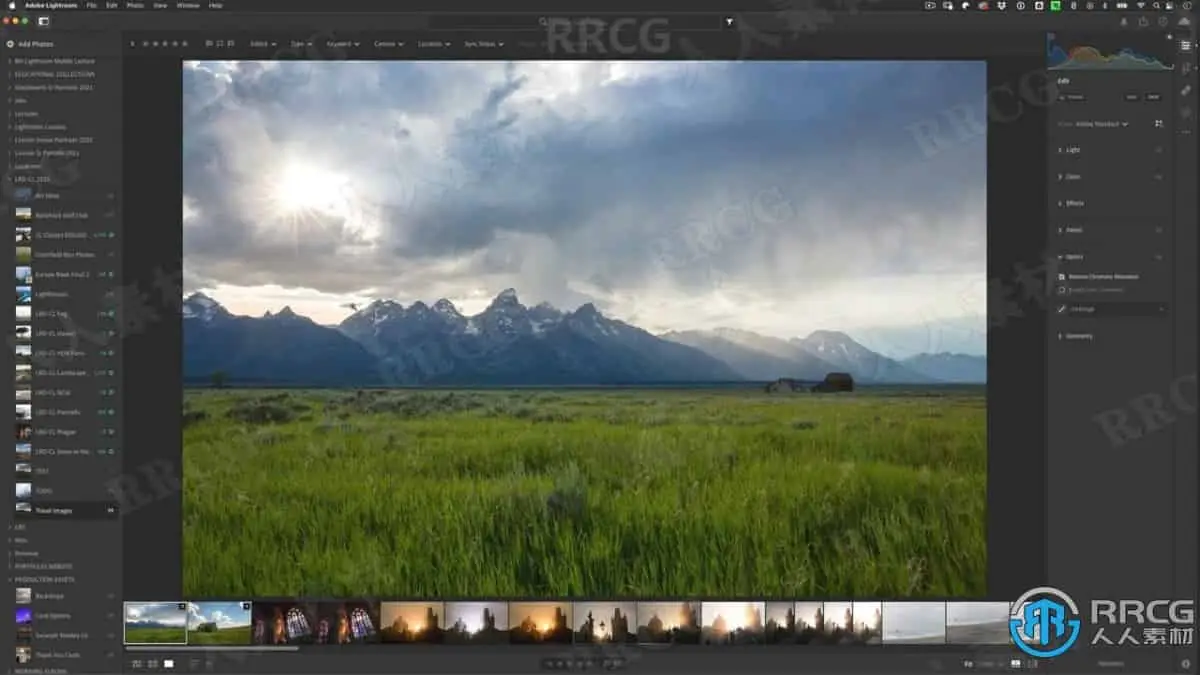
Task: Expand the Effects panel section
Action: pos(1074,203)
